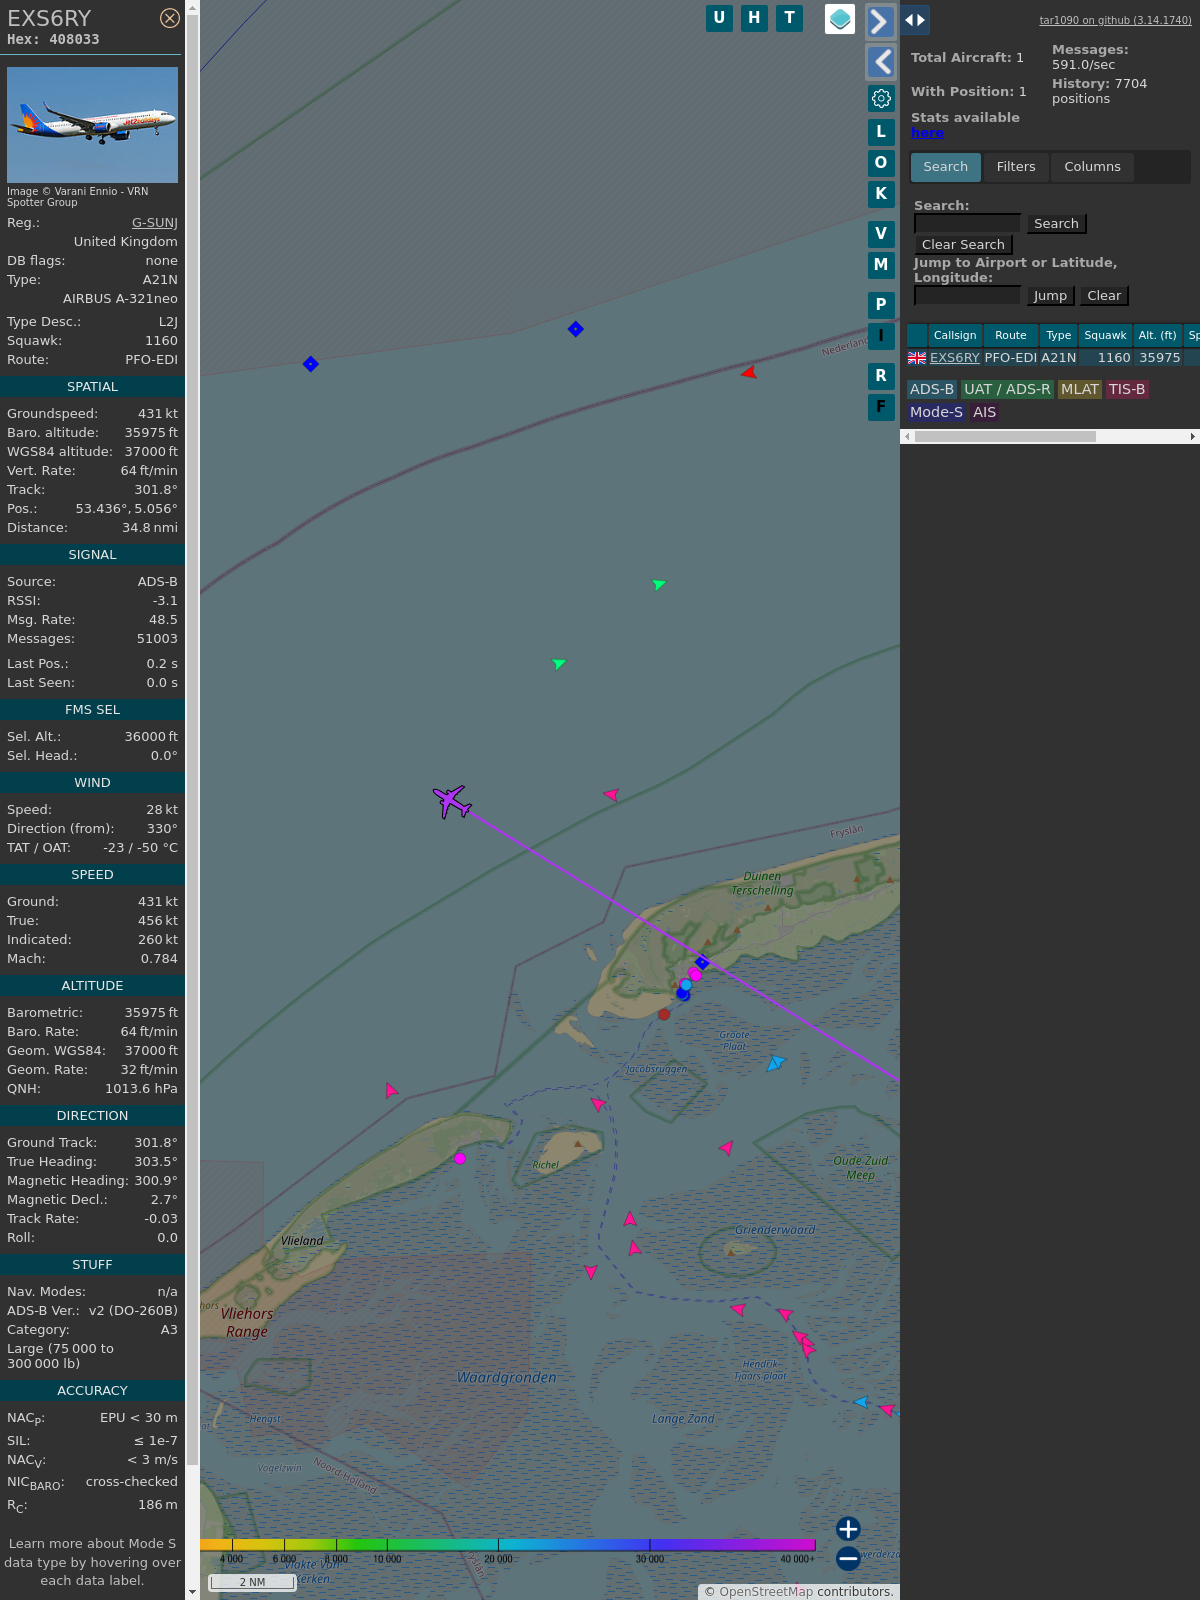Click the light blue ship marker near Groote Plaat
The width and height of the screenshot is (1200, 1600).
[x=776, y=1063]
